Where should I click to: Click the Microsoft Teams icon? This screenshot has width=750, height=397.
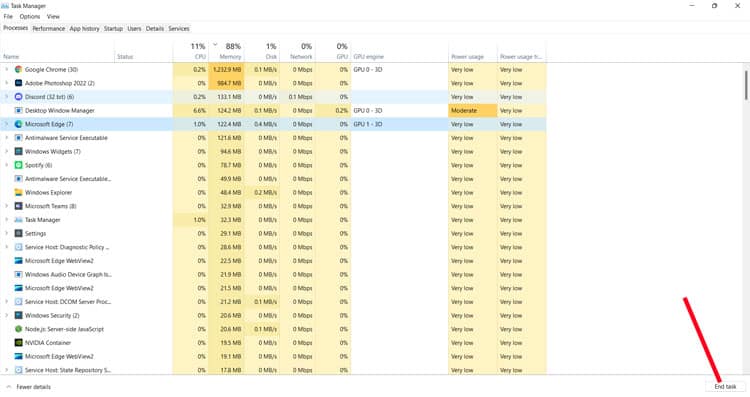click(18, 206)
